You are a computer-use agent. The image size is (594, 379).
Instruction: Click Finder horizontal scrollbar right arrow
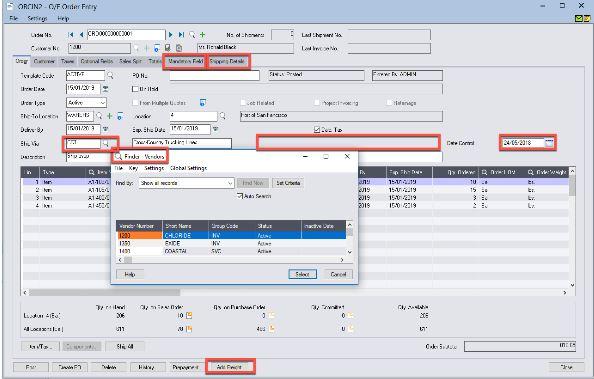point(342,260)
